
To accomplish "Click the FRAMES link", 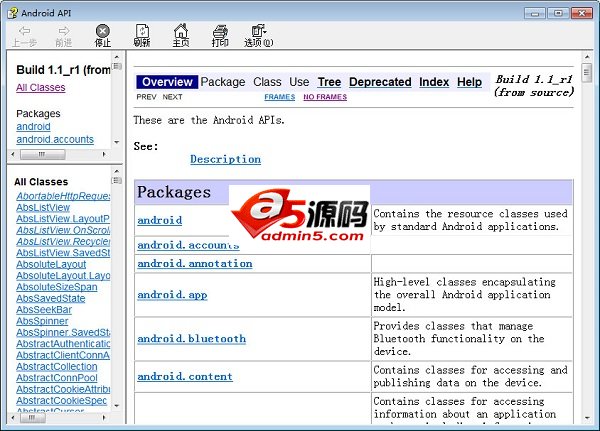I will [x=280, y=97].
